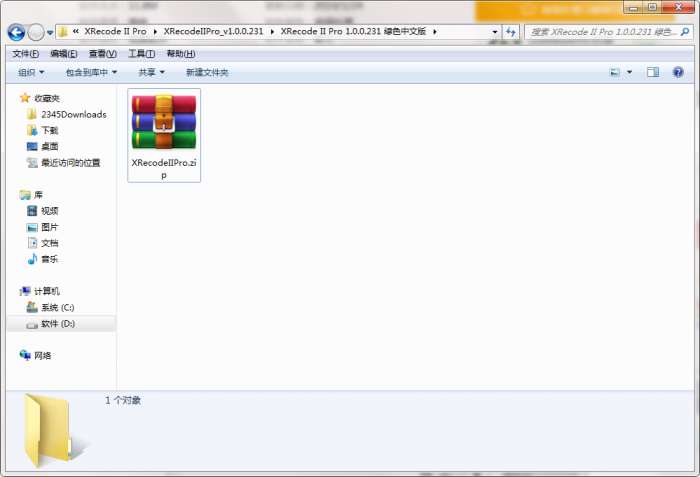
Task: Click the large folder icon in details pane
Action: tap(53, 430)
